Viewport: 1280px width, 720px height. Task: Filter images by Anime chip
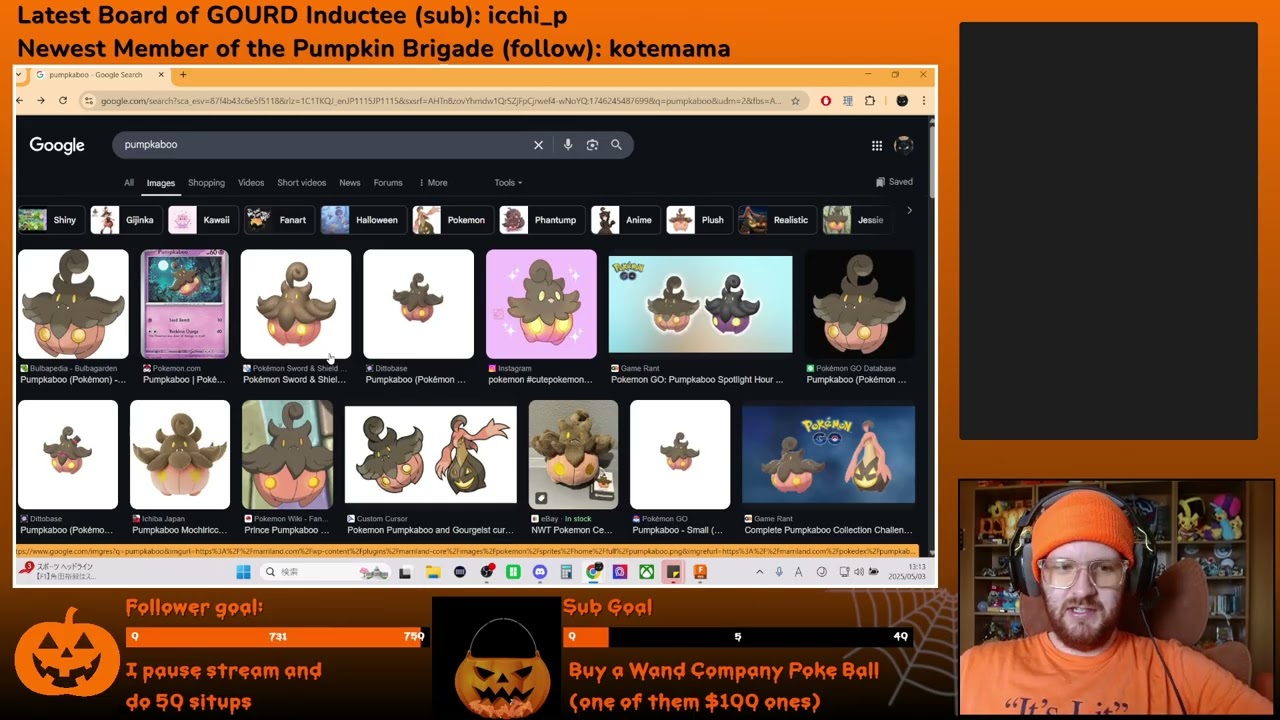624,220
